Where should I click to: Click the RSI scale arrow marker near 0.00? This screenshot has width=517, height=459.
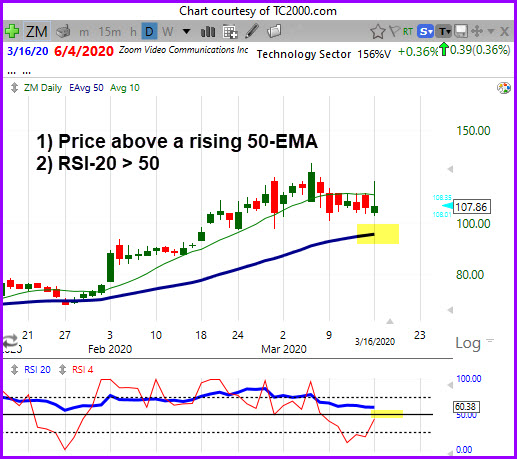tap(450, 452)
